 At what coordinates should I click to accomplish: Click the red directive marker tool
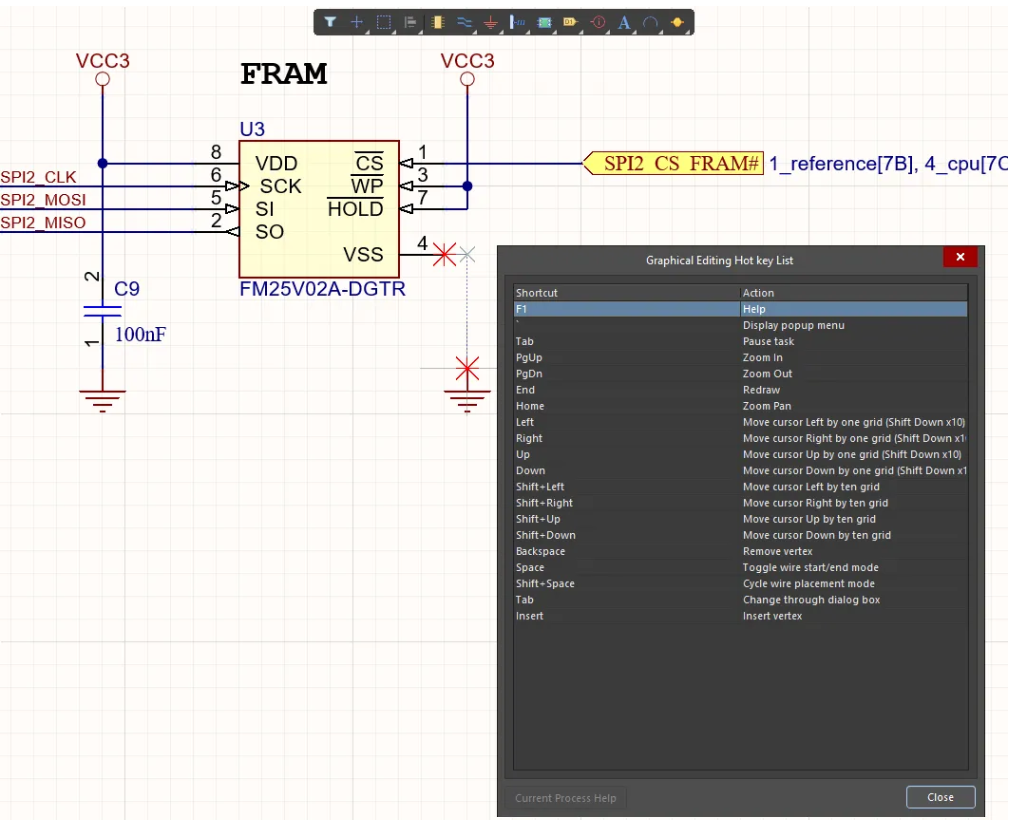598,23
